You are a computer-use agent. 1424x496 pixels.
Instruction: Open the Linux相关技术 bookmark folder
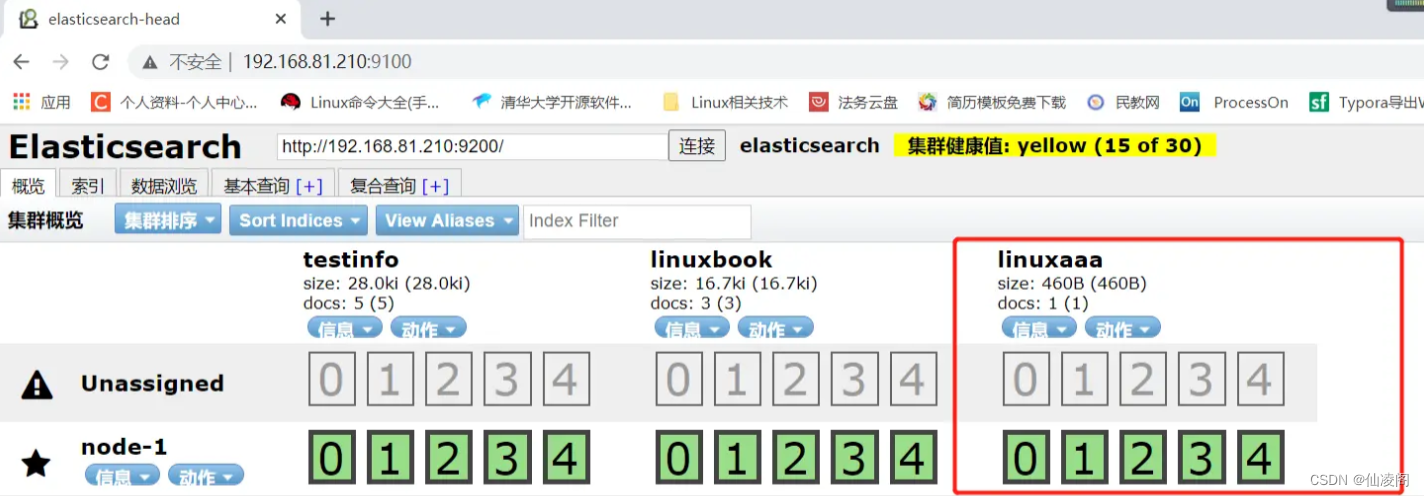point(726,102)
